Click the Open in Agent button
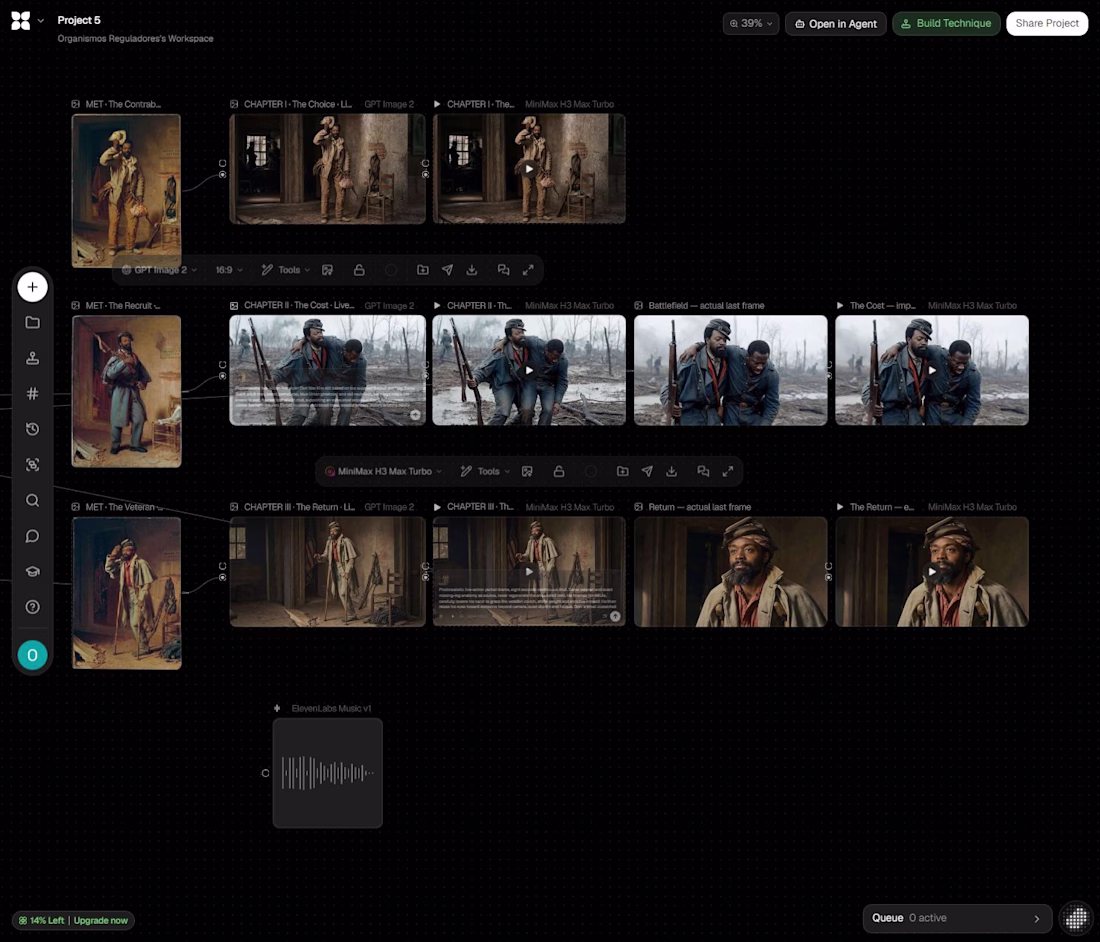Viewport: 1100px width, 942px height. [836, 24]
